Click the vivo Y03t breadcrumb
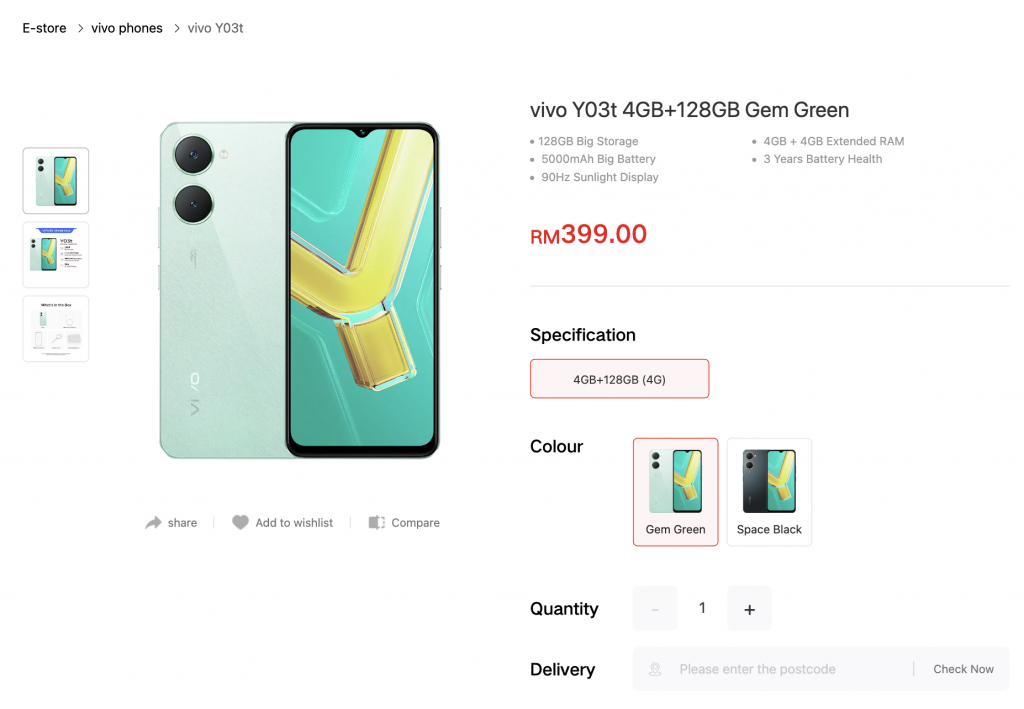The height and width of the screenshot is (709, 1024). click(216, 28)
